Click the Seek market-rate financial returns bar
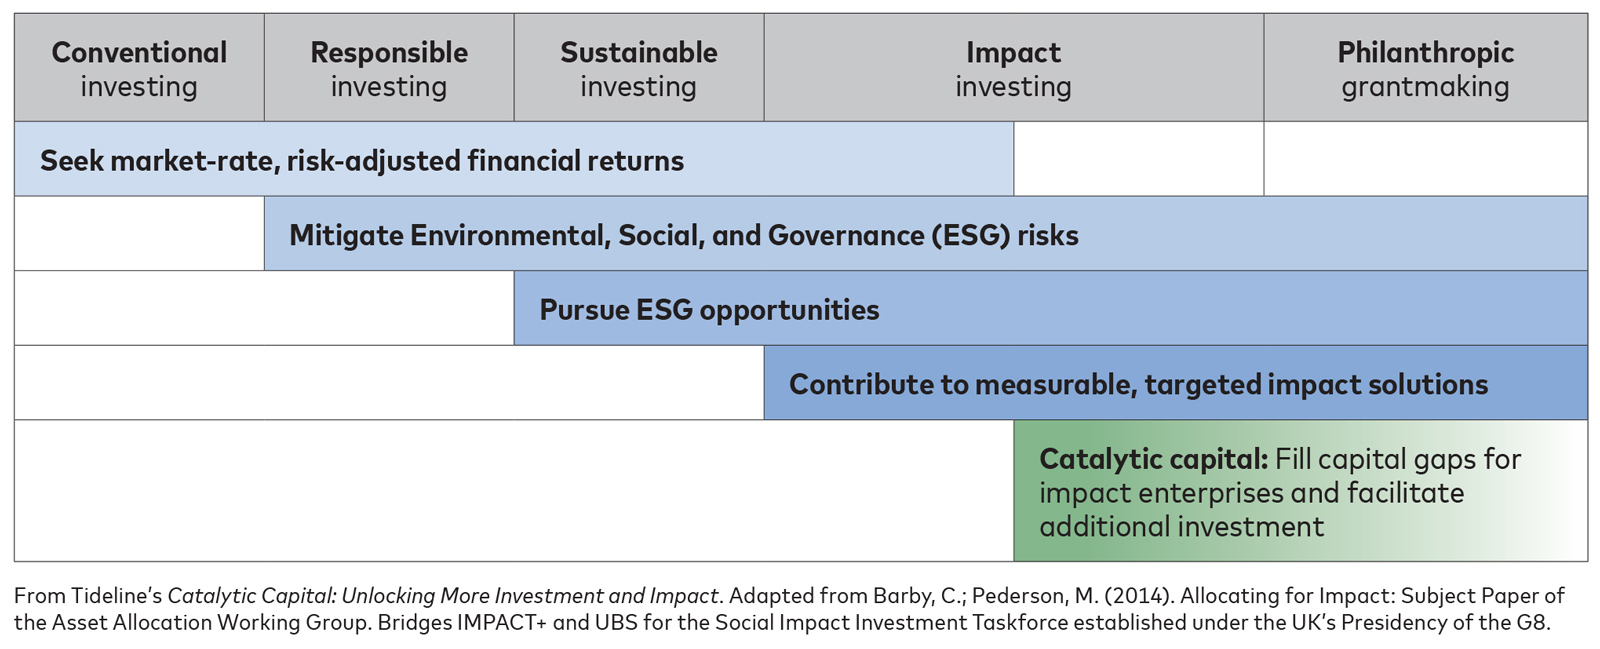 click(514, 160)
